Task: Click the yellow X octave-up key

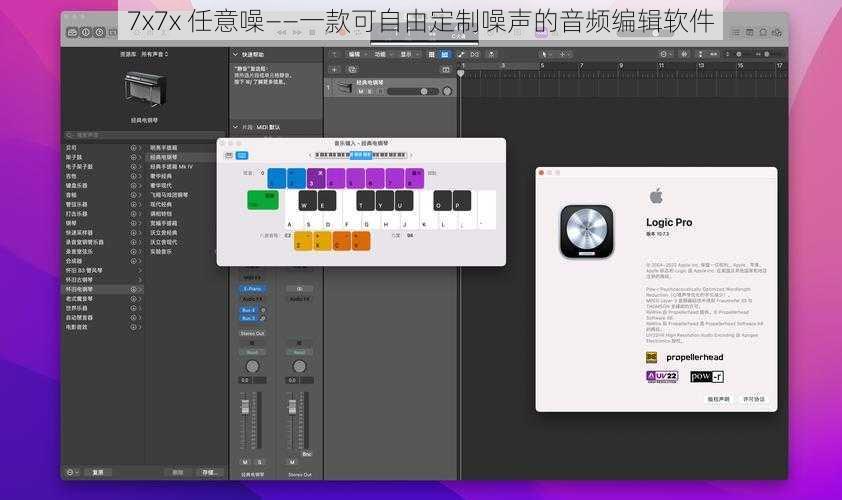Action: 322,241
